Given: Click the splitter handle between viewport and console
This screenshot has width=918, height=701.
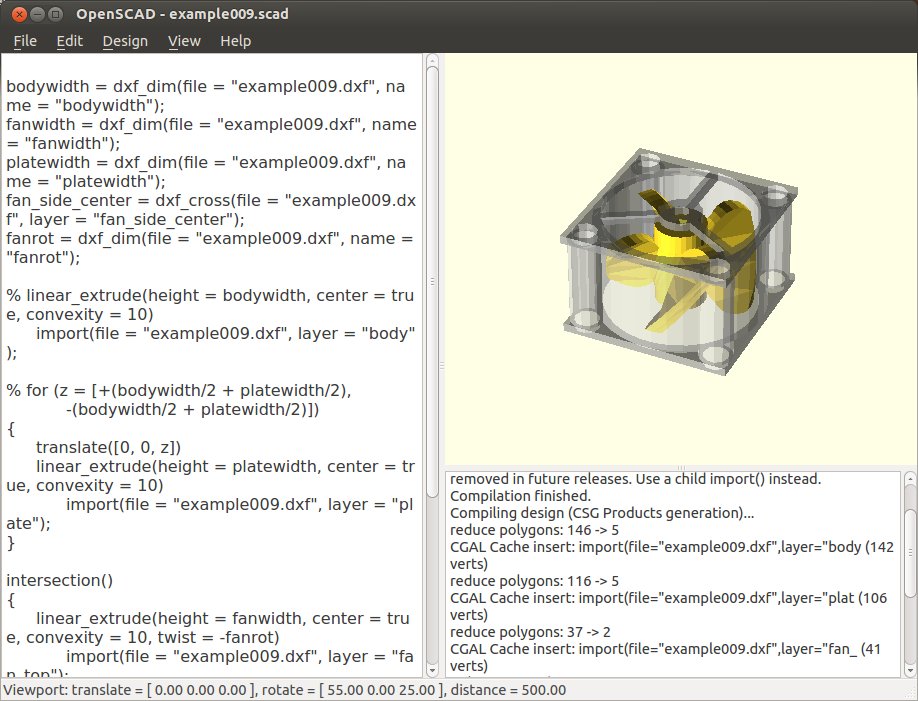Looking at the screenshot, I should 680,468.
